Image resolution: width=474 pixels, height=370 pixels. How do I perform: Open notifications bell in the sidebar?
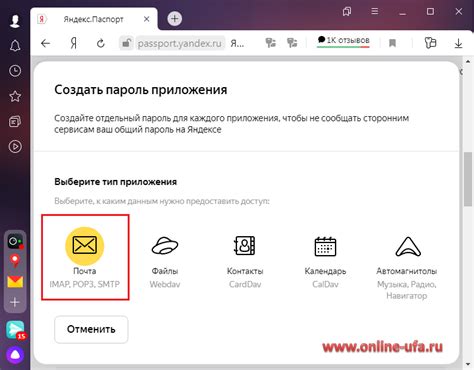(15, 46)
